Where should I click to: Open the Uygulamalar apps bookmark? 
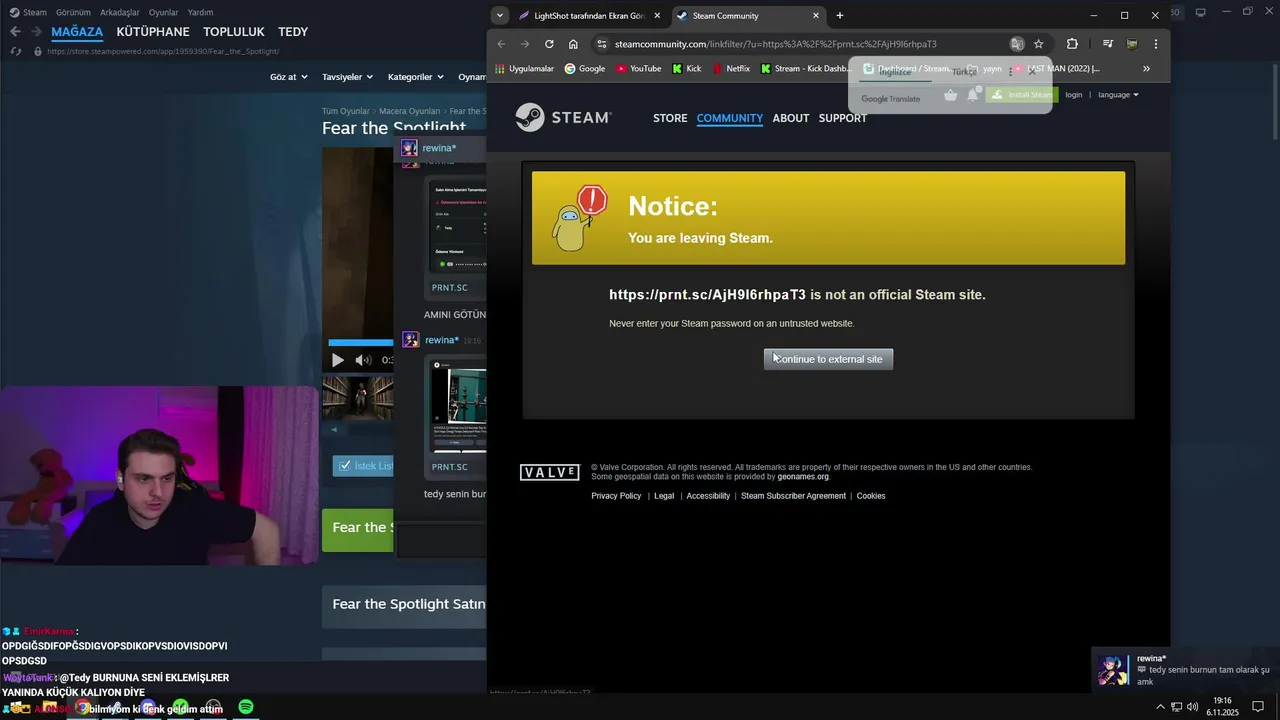tap(525, 69)
